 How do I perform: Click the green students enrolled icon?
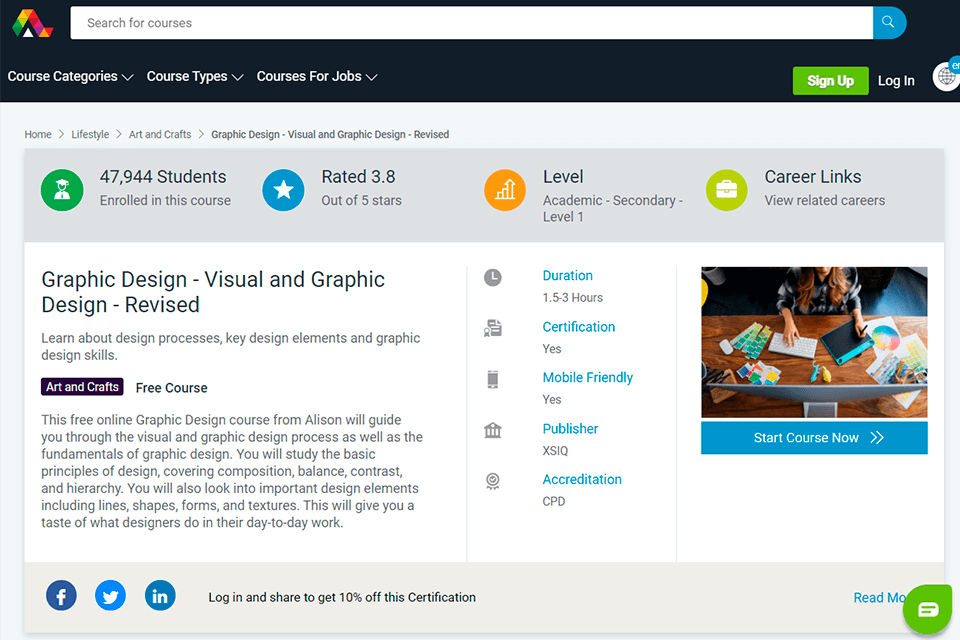coord(62,190)
